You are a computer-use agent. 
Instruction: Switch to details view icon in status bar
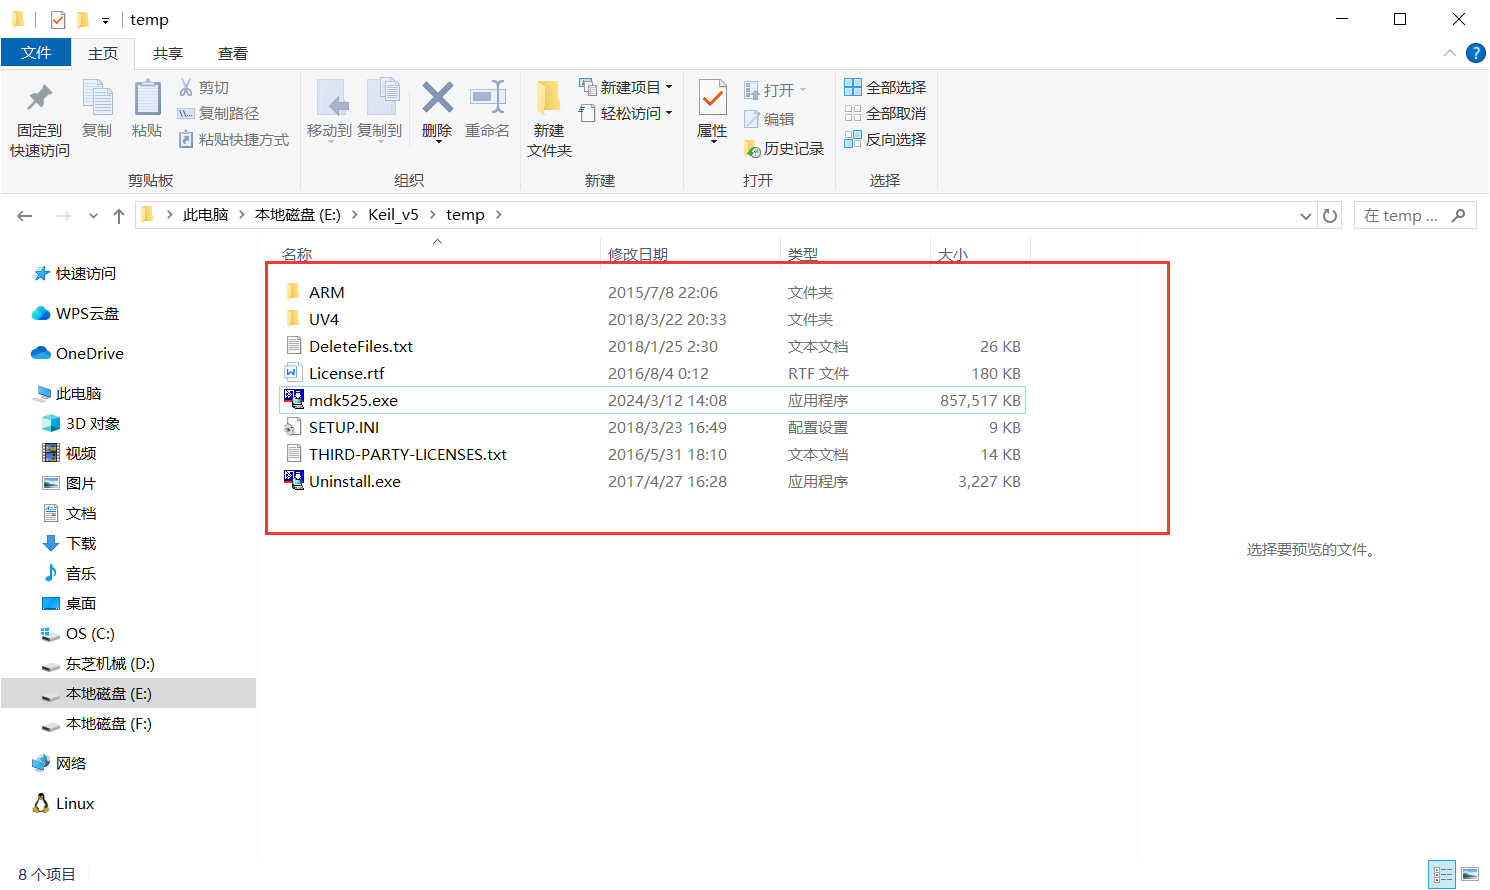click(x=1442, y=874)
